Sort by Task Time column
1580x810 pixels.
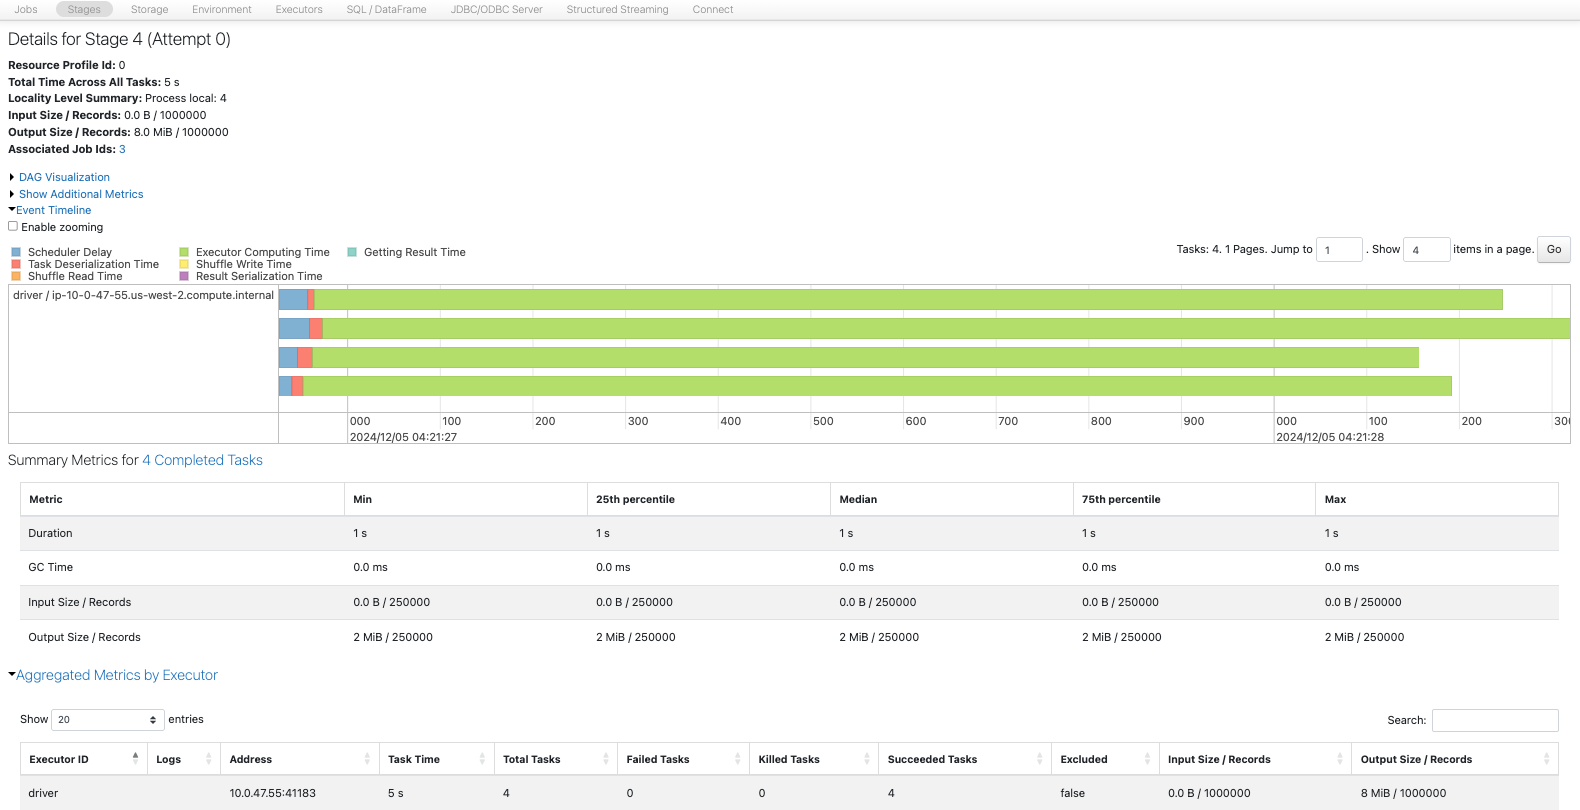point(437,759)
